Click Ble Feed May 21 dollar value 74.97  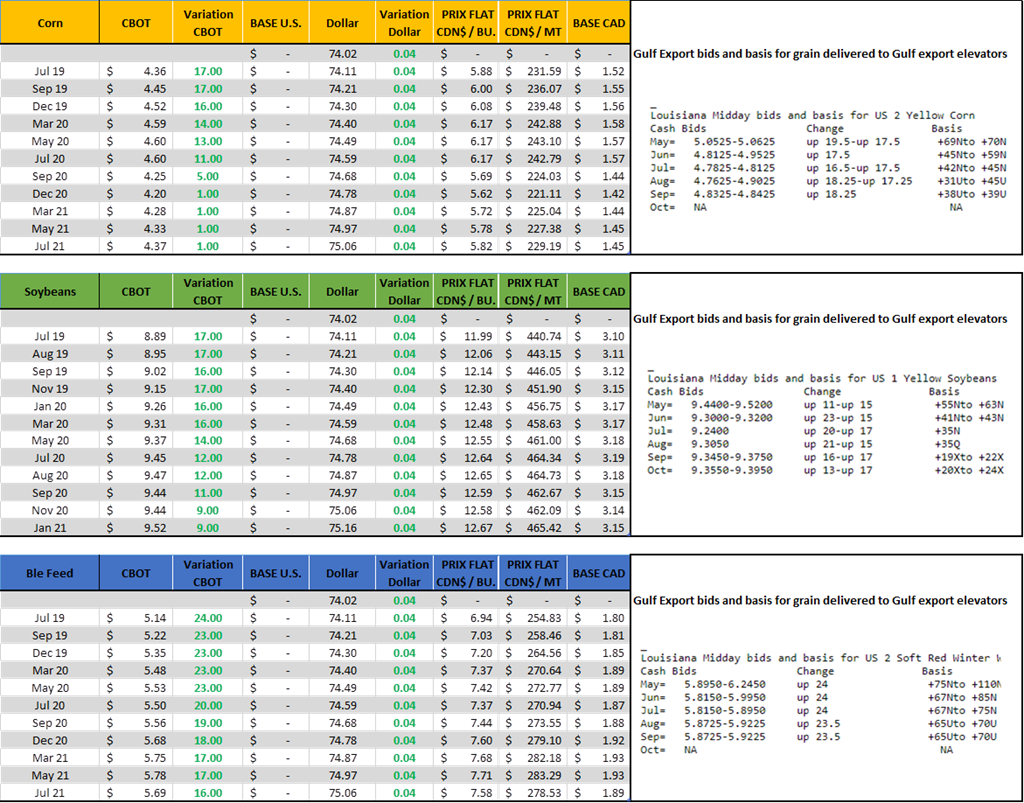(x=342, y=776)
